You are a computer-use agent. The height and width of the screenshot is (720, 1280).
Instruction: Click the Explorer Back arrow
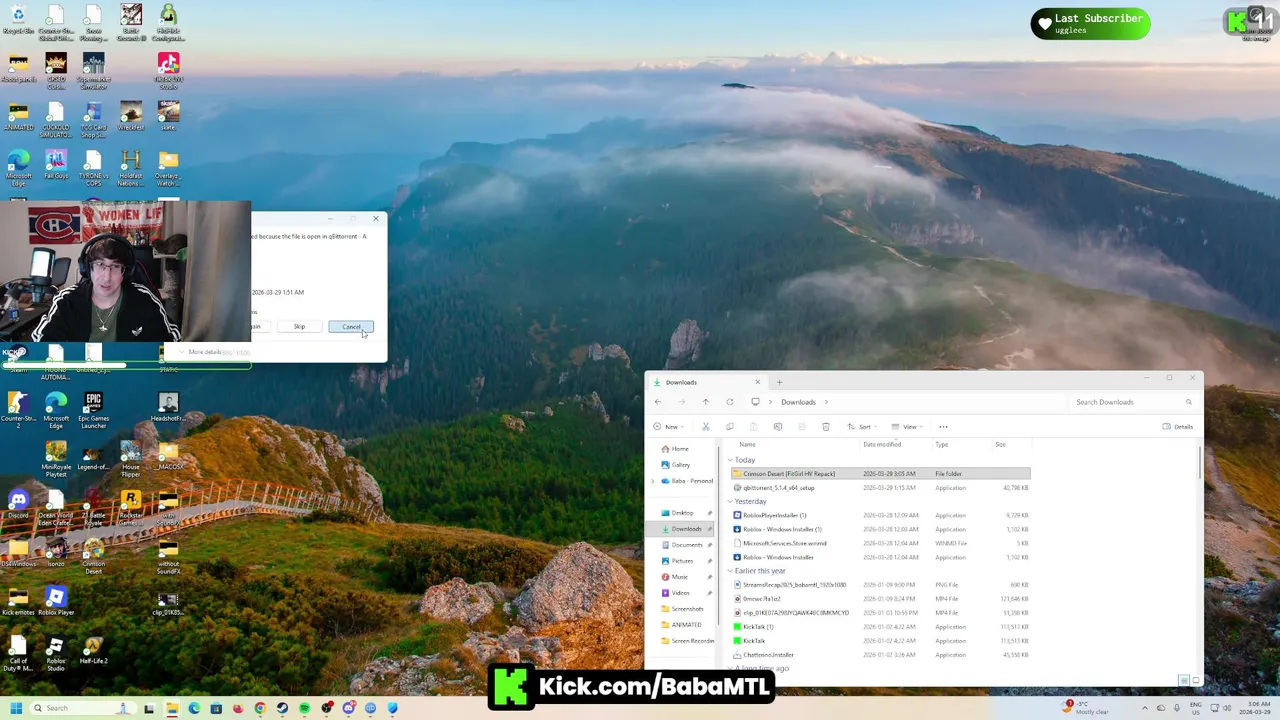(658, 402)
